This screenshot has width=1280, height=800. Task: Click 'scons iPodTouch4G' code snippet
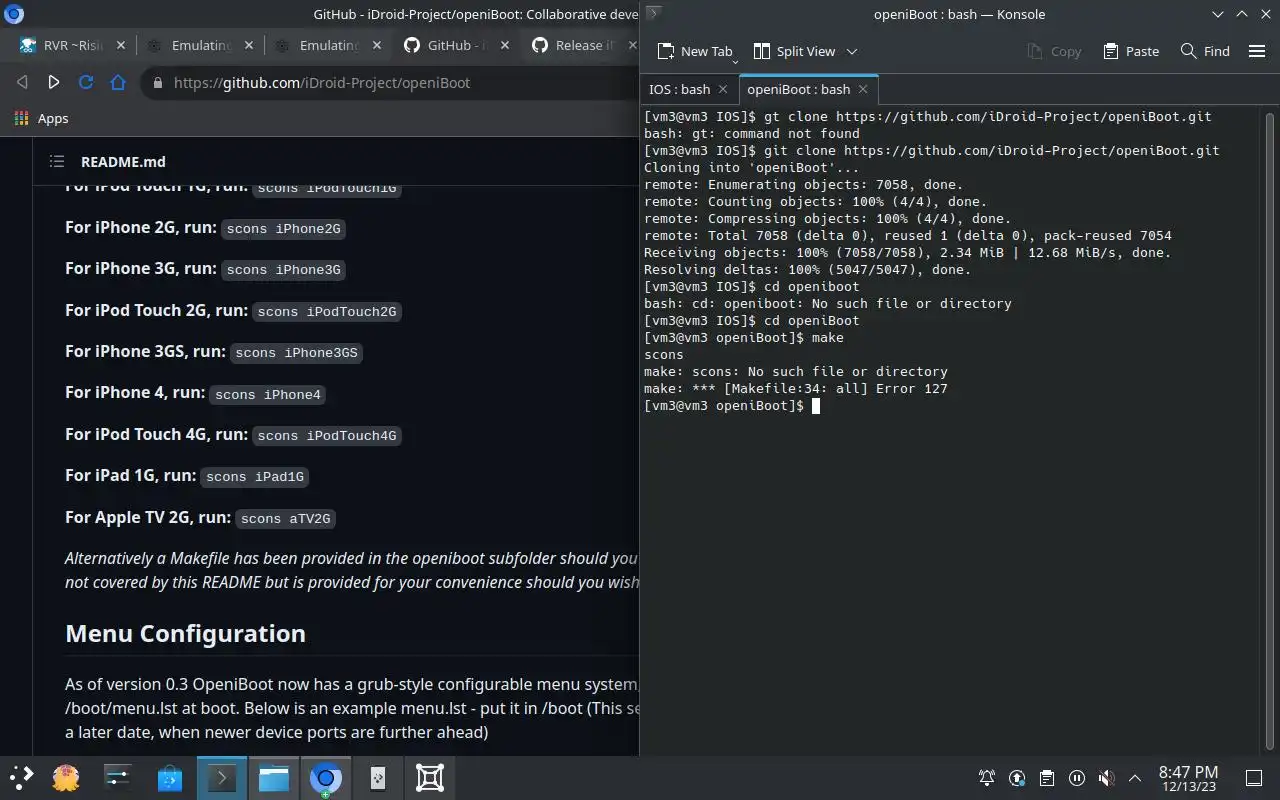coord(327,436)
